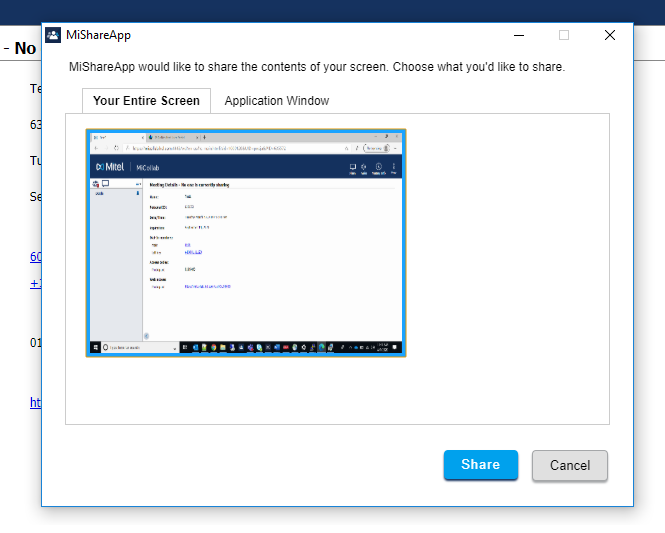Open the background link starting with 60
The image size is (665, 533).
(x=36, y=258)
